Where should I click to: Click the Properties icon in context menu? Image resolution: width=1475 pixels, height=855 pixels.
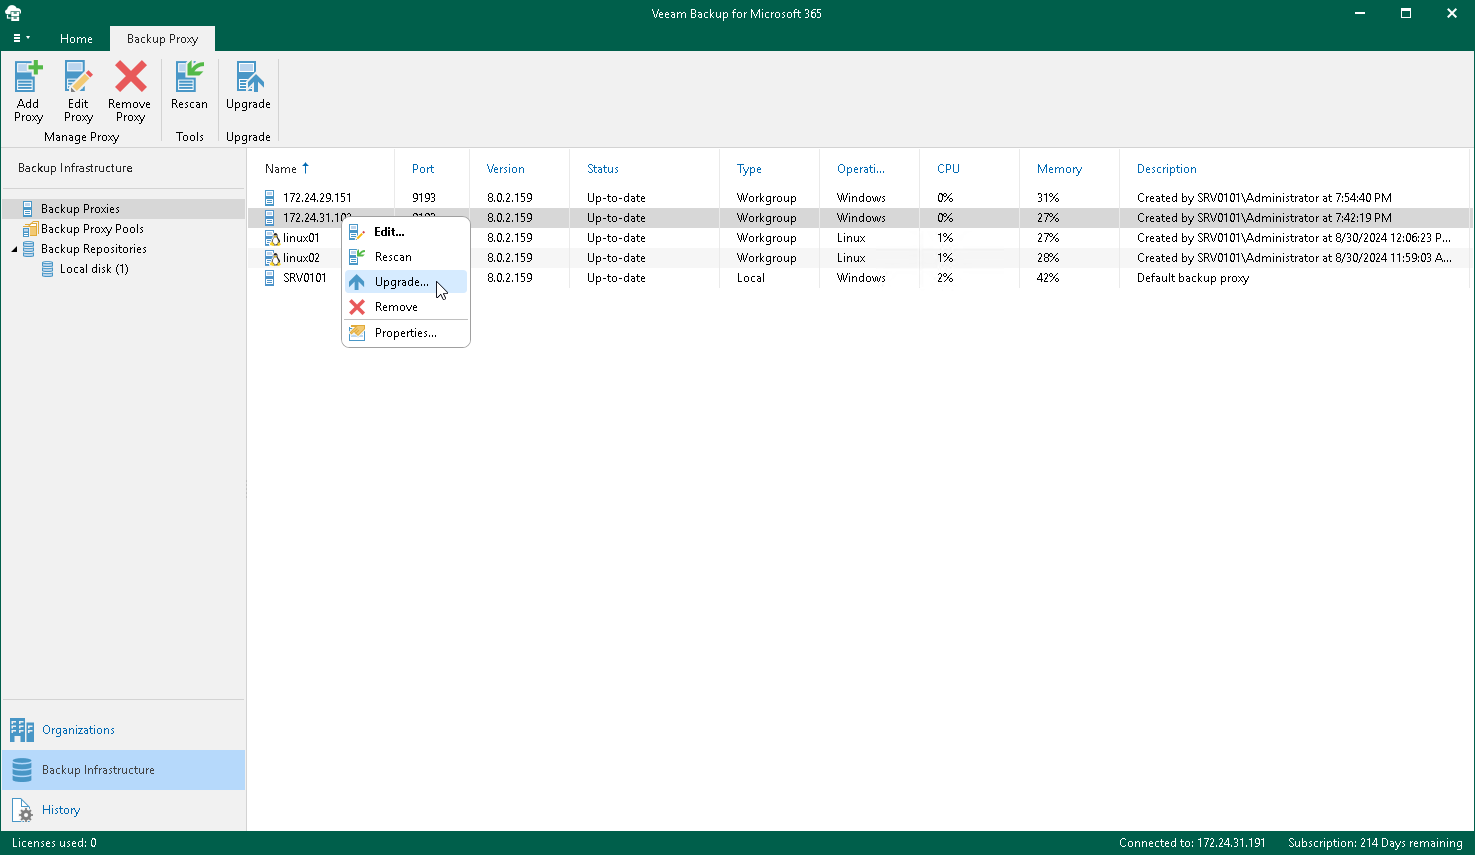point(357,333)
